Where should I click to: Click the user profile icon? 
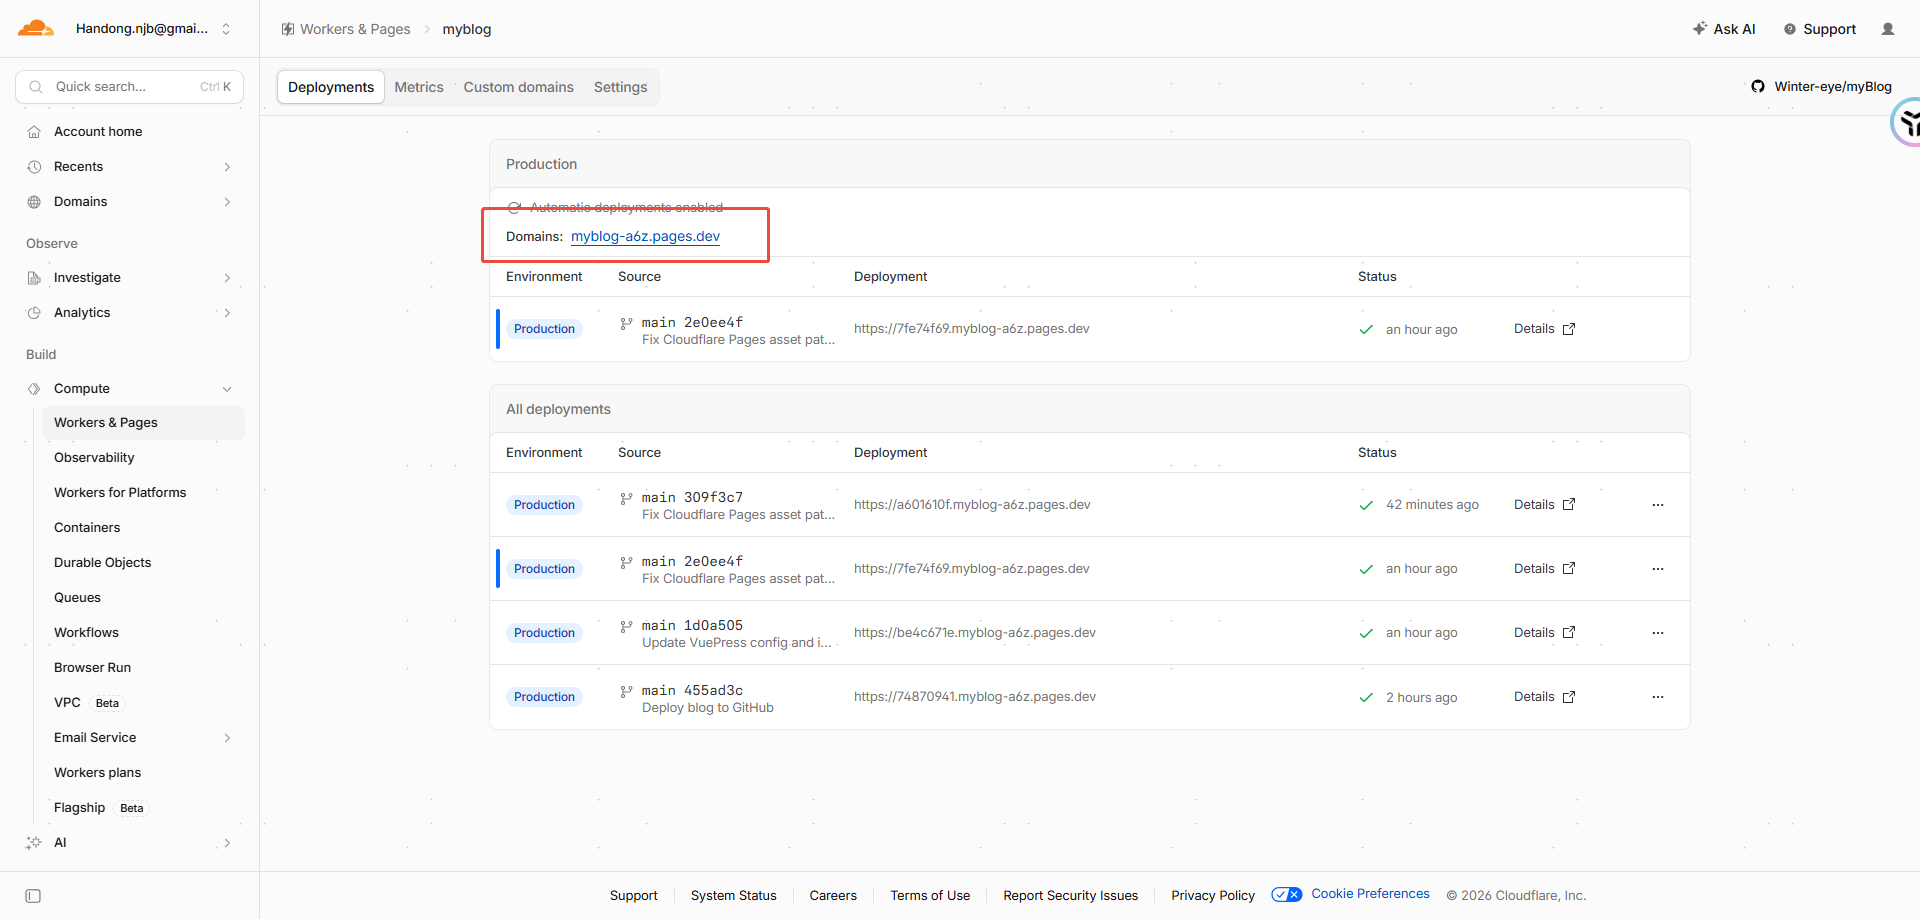(1888, 29)
